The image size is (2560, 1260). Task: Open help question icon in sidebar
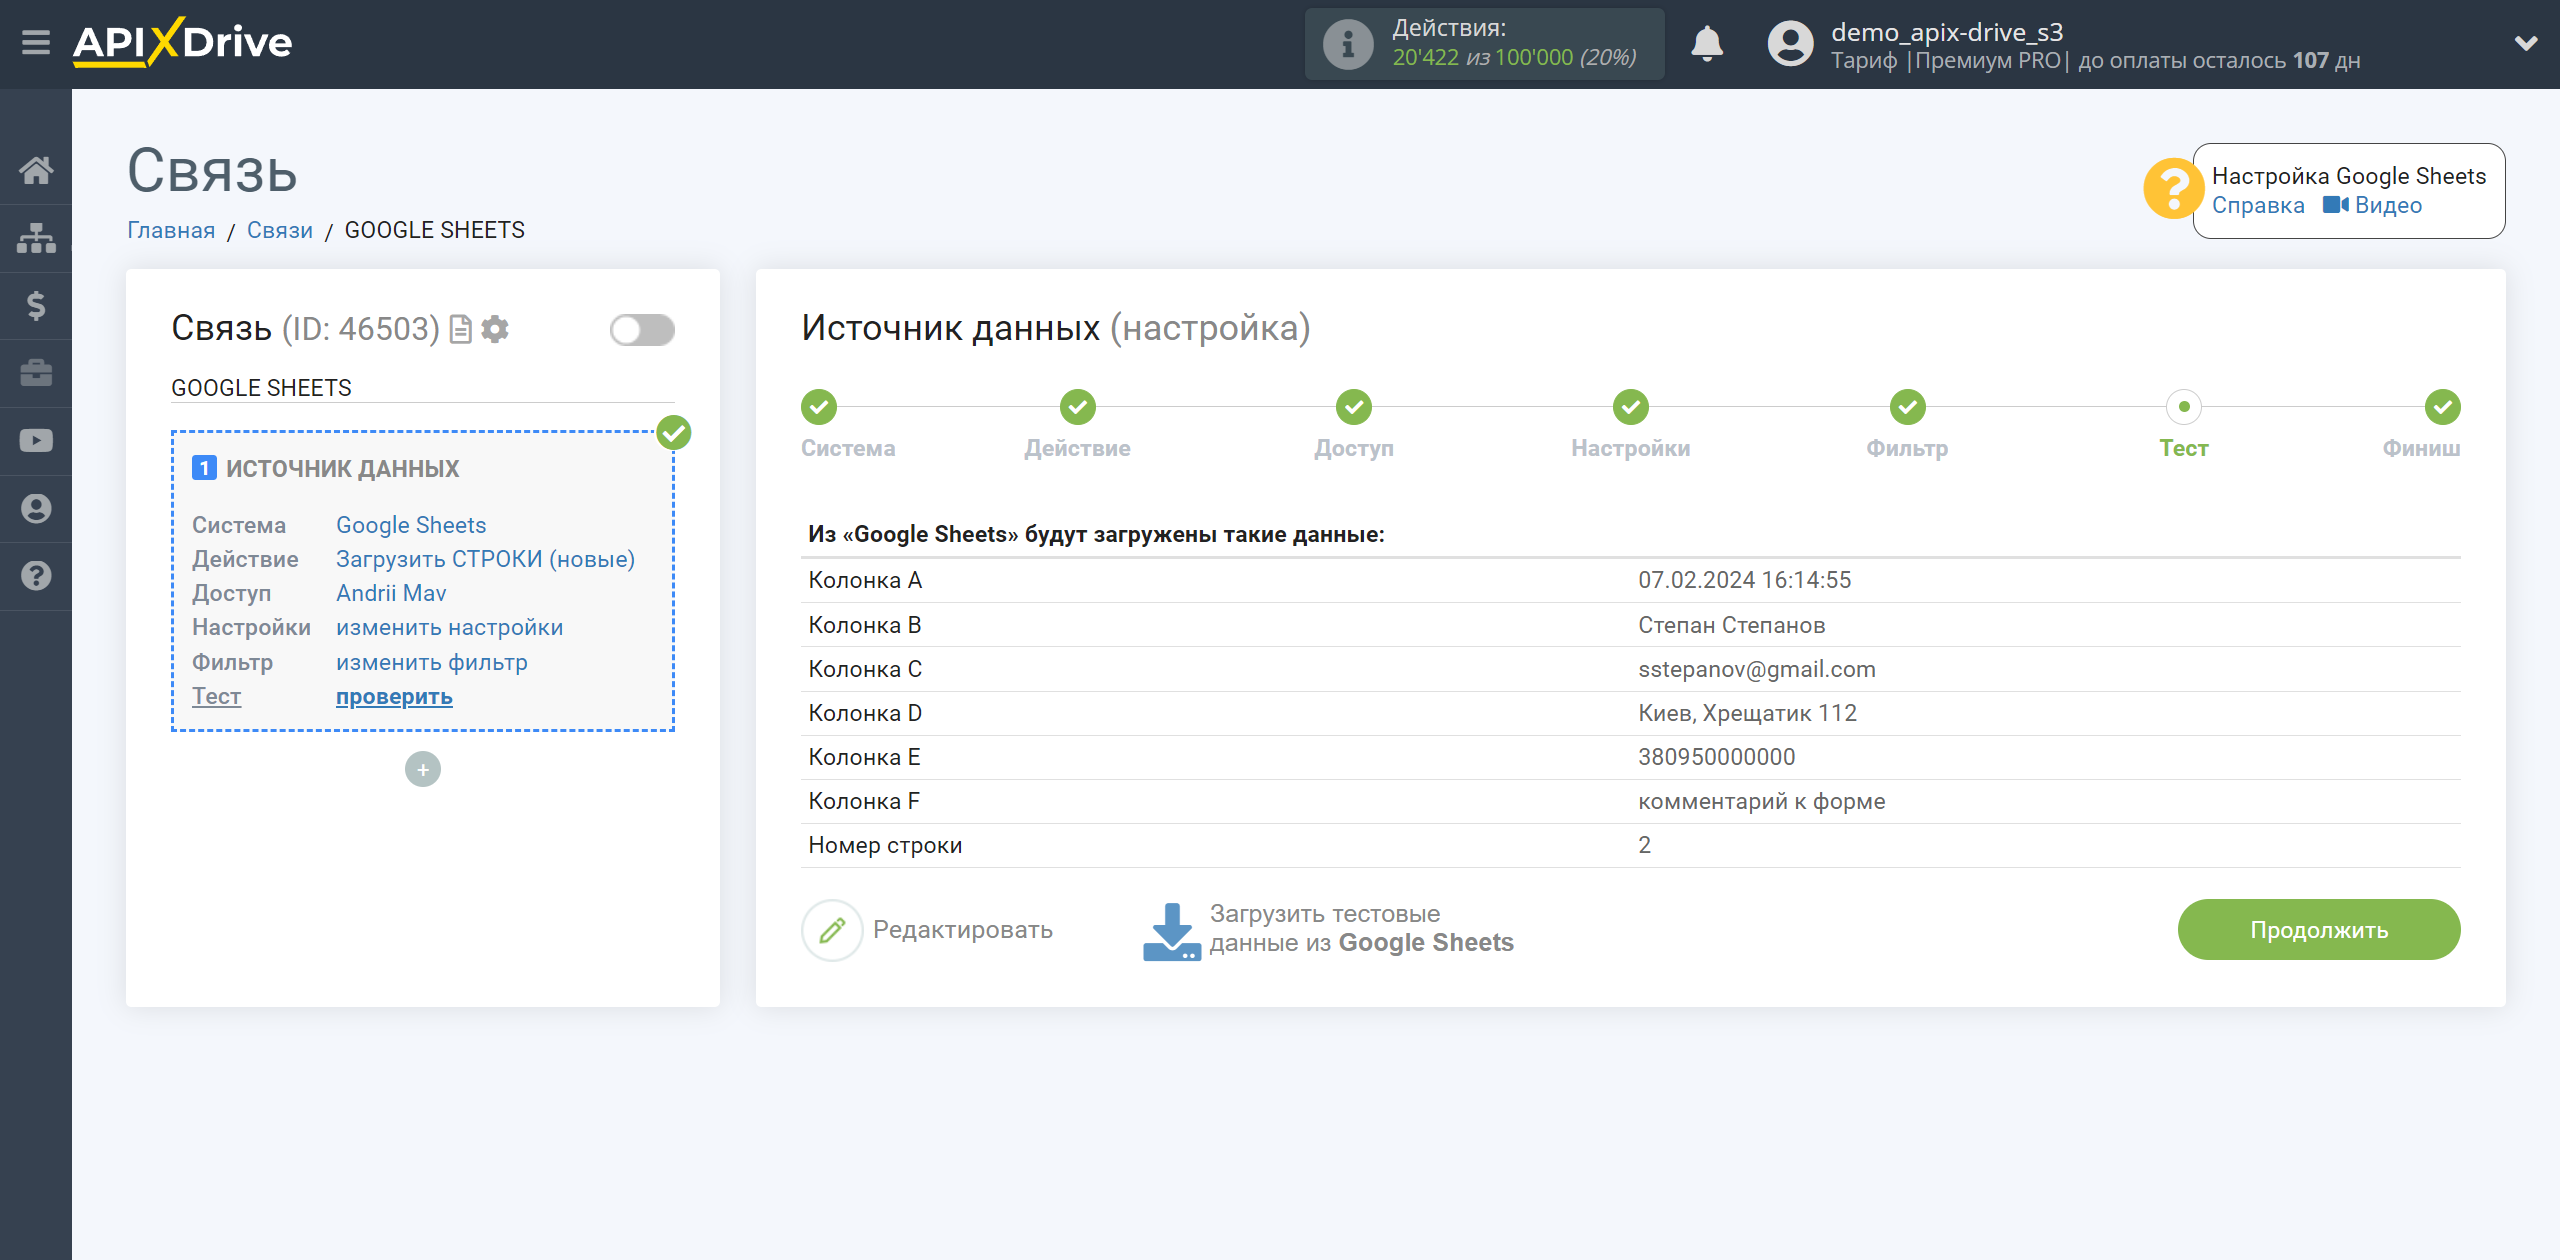coord(36,576)
